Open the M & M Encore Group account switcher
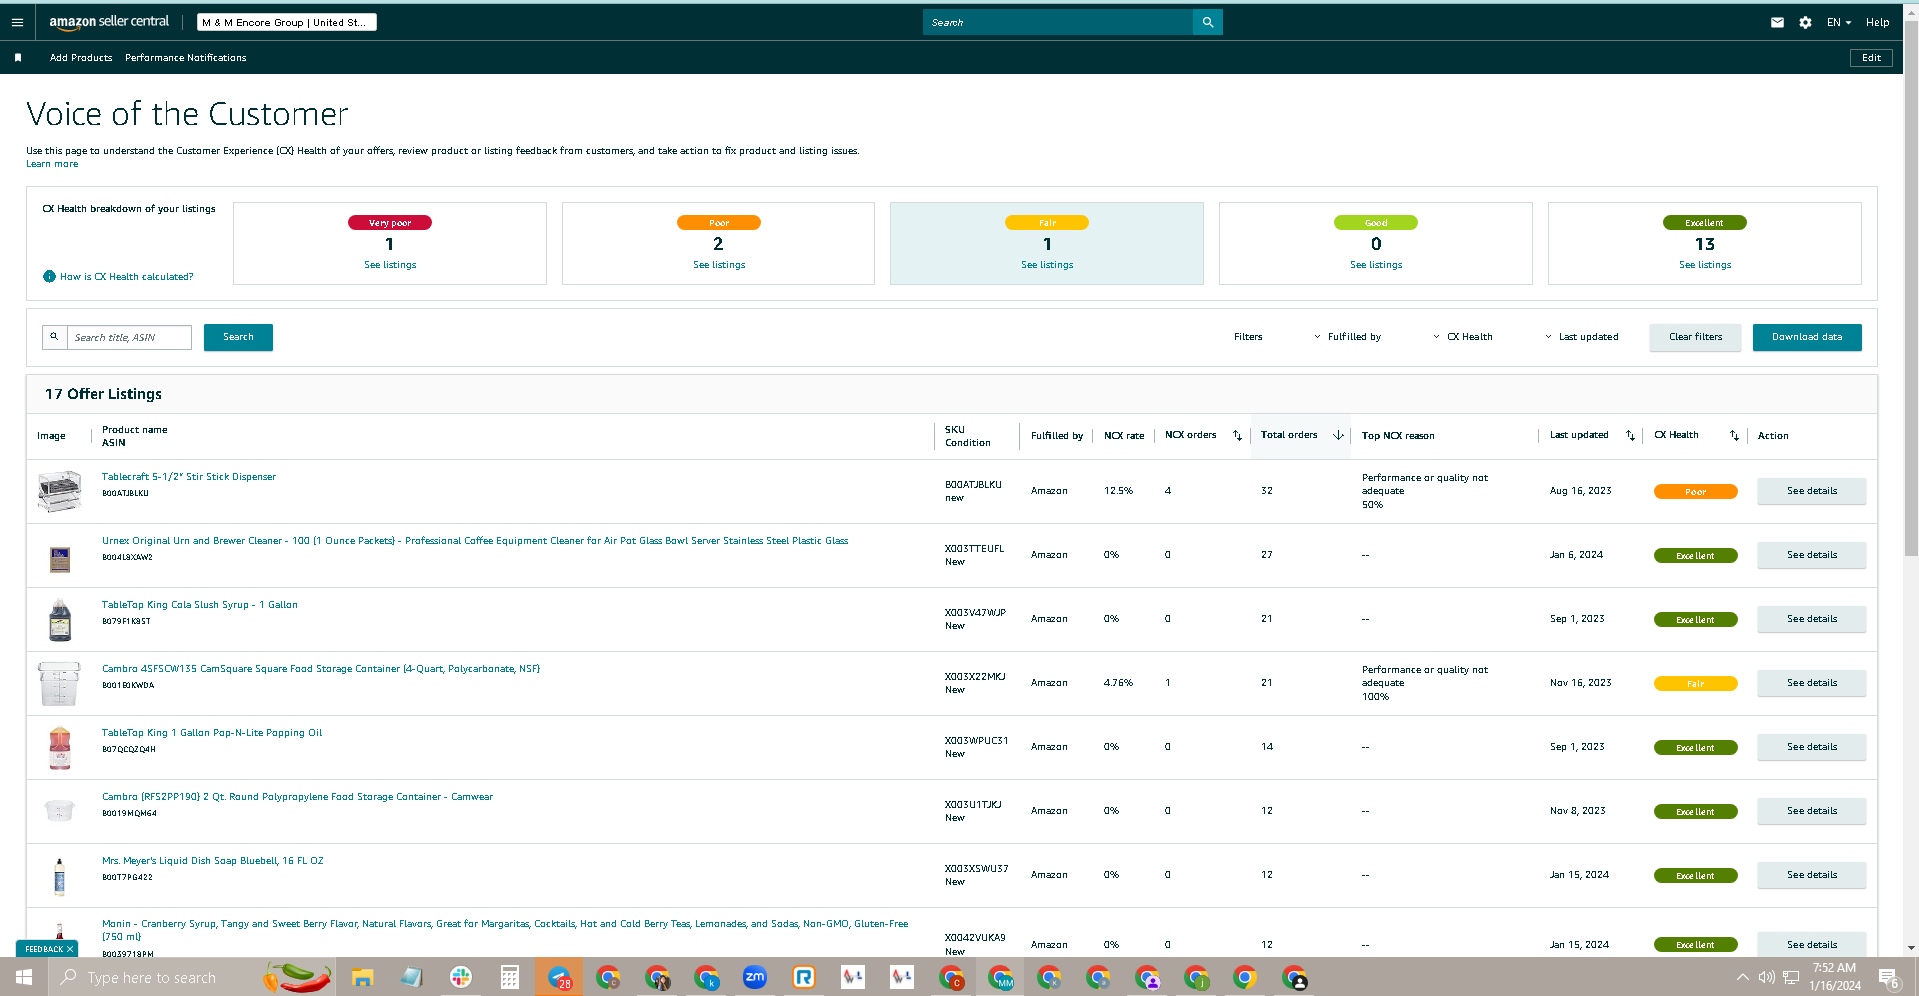 coord(286,22)
